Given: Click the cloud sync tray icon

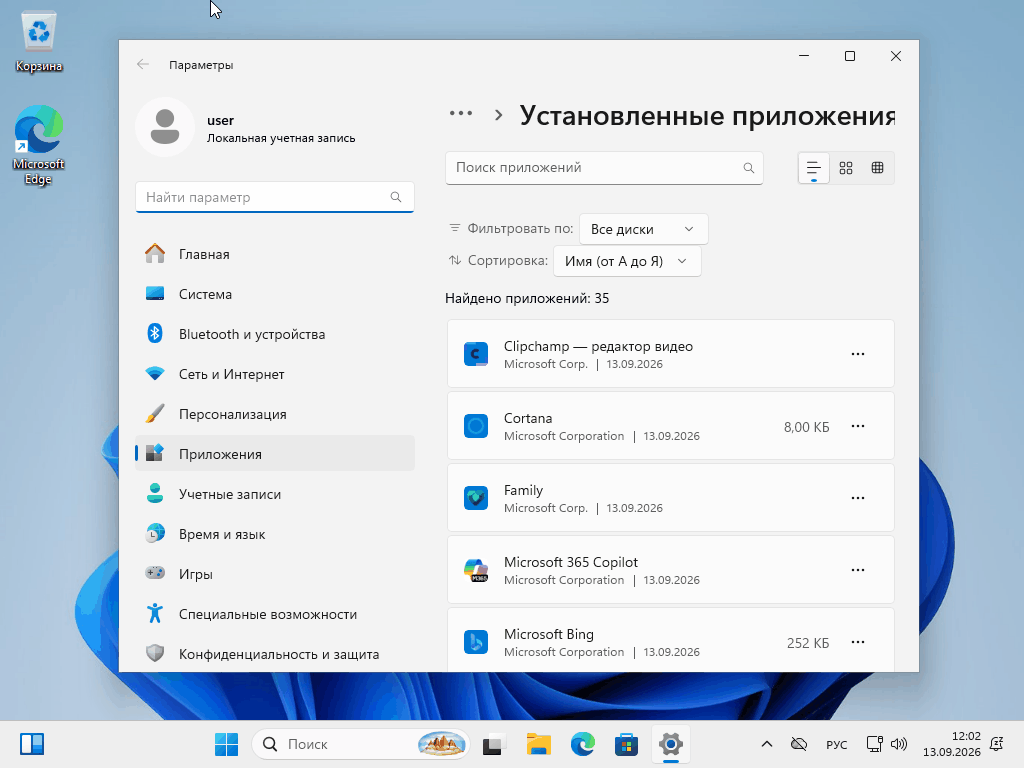Looking at the screenshot, I should click(x=799, y=744).
